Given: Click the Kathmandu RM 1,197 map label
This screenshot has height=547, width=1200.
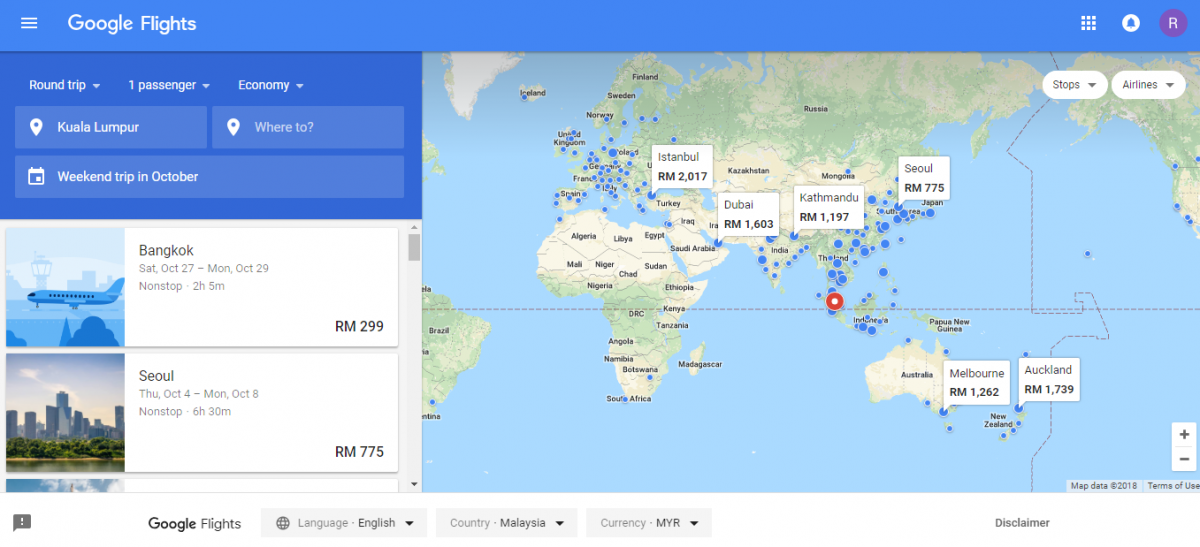Looking at the screenshot, I should [x=829, y=207].
